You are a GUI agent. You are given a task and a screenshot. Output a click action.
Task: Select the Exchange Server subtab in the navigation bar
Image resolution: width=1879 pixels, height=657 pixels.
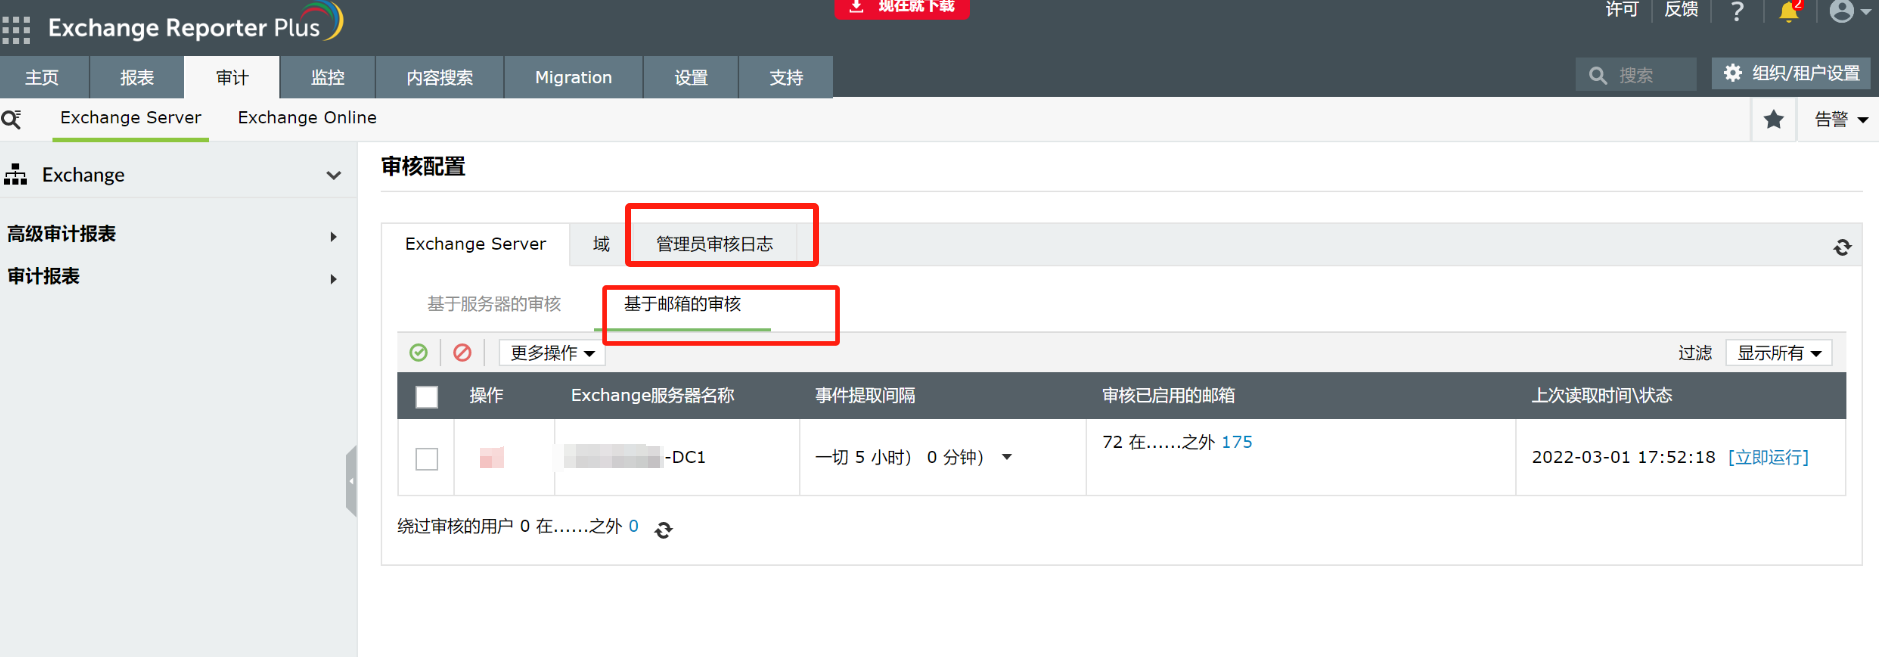(131, 118)
